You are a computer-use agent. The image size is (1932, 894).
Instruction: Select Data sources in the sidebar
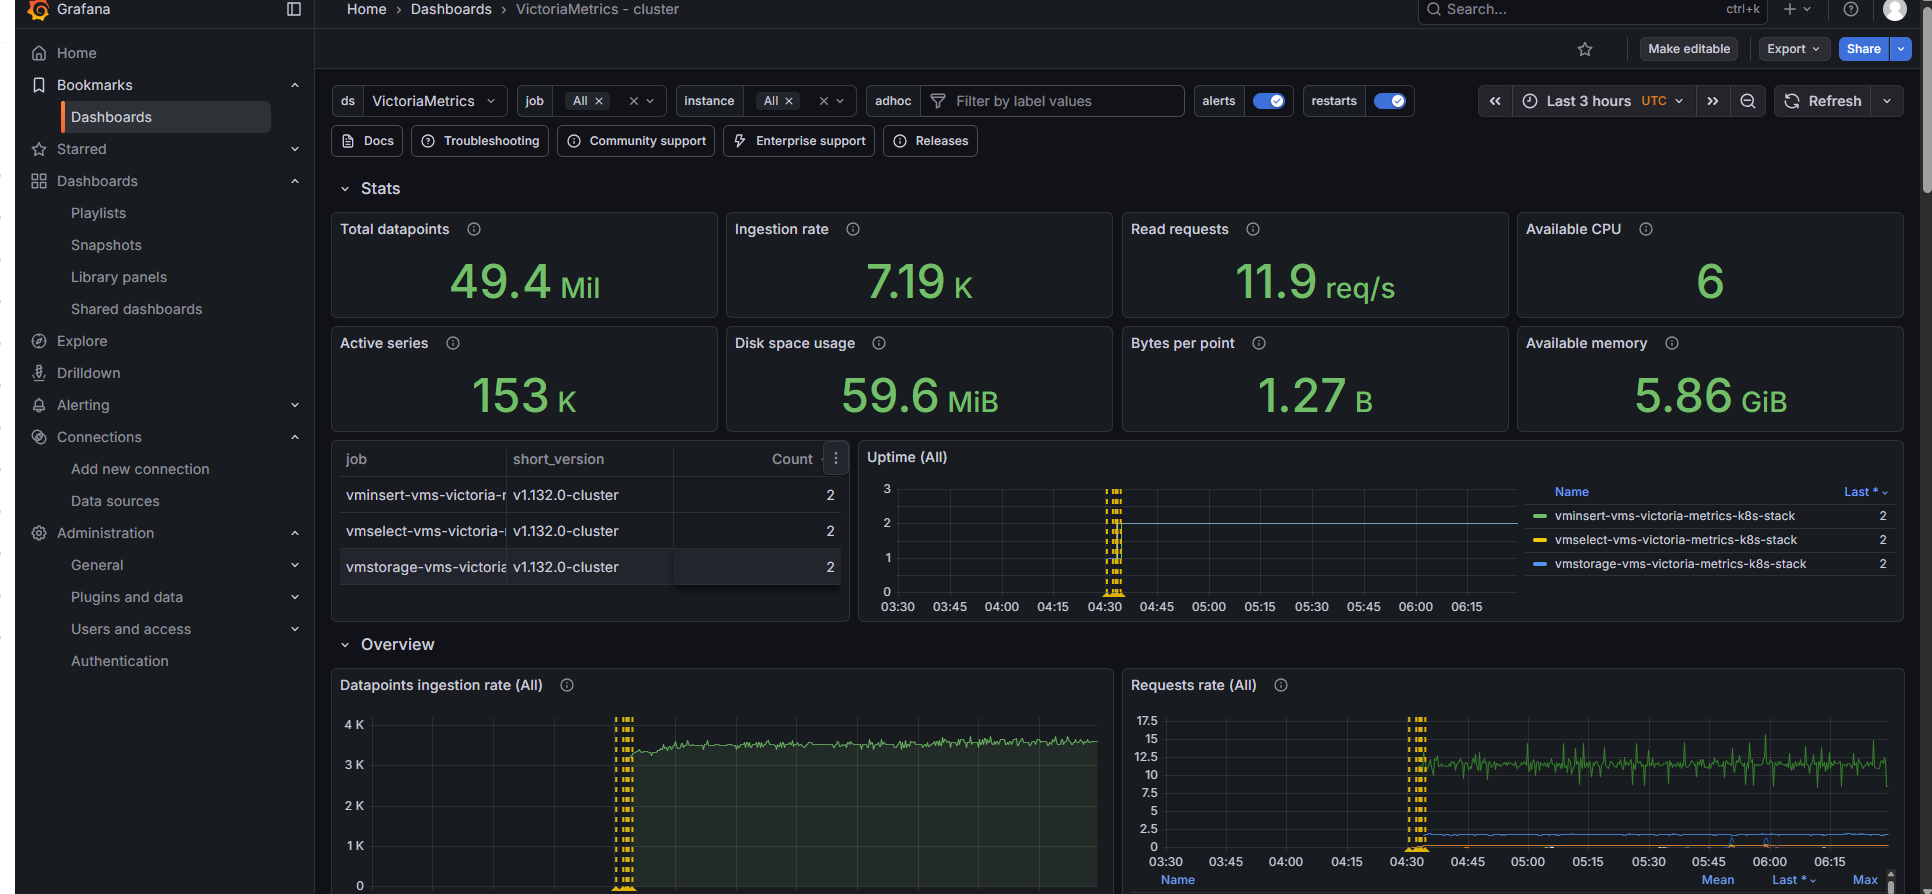tap(115, 501)
